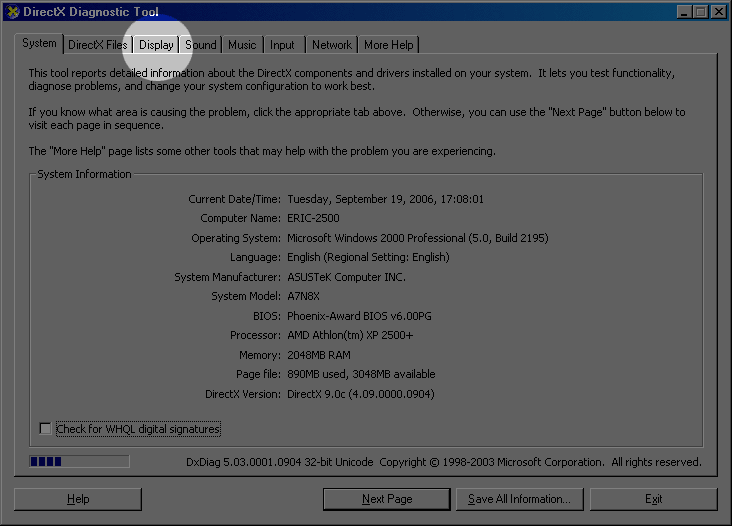Click the 2048MB RAM value
This screenshot has width=732, height=526.
(x=319, y=355)
